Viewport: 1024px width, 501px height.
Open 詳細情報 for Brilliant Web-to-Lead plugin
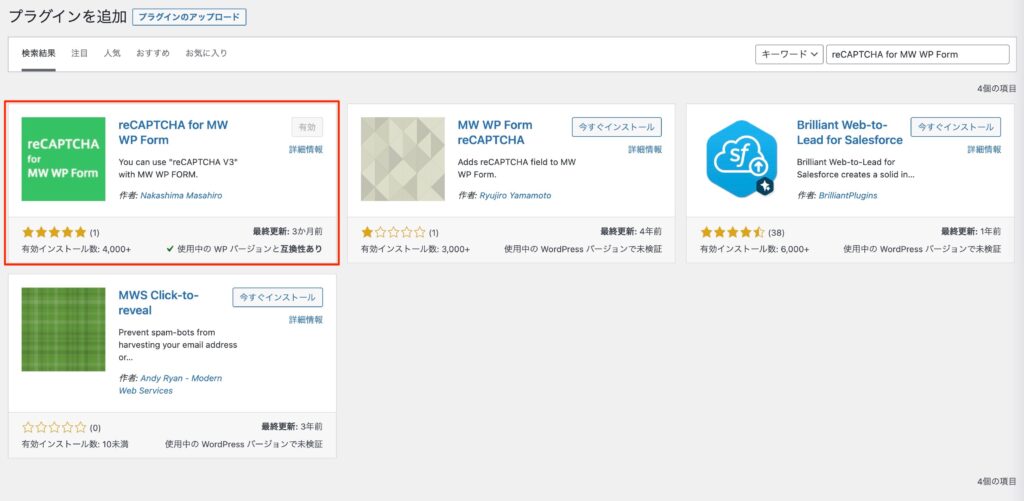click(984, 149)
